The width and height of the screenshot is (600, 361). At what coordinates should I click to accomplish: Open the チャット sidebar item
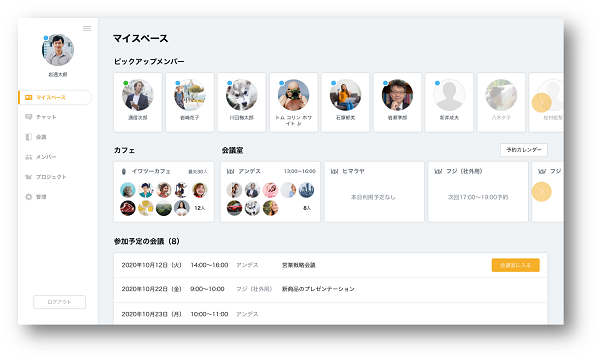54,117
